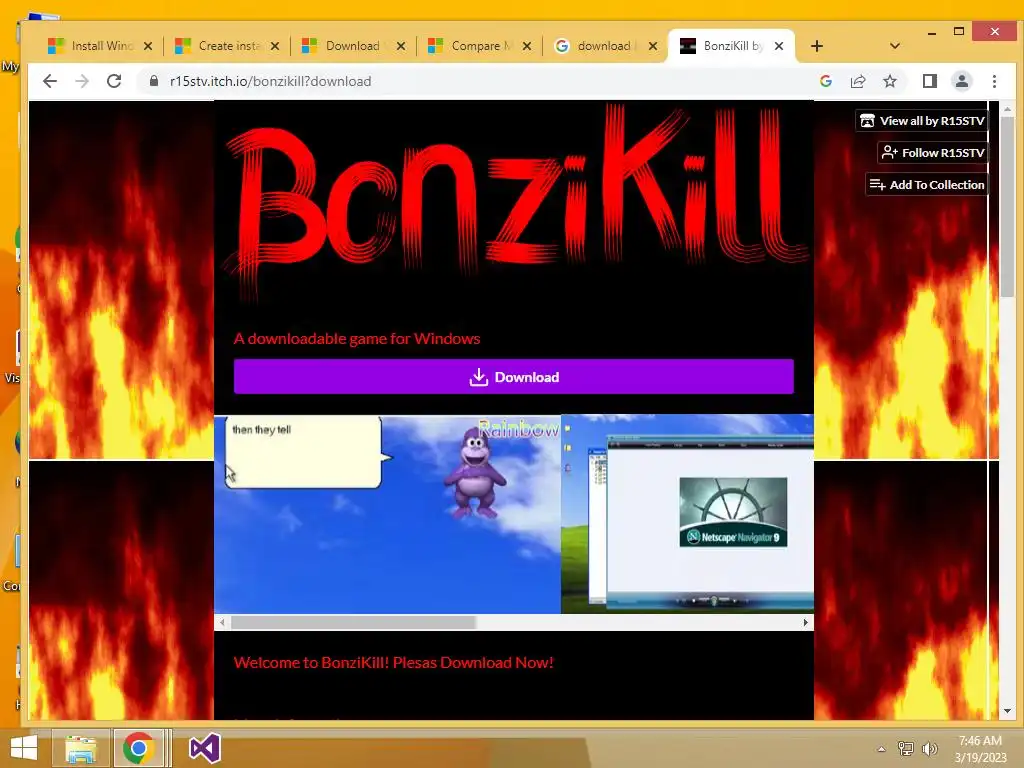Open Visual Studio from taskbar
The height and width of the screenshot is (768, 1024).
tap(204, 748)
